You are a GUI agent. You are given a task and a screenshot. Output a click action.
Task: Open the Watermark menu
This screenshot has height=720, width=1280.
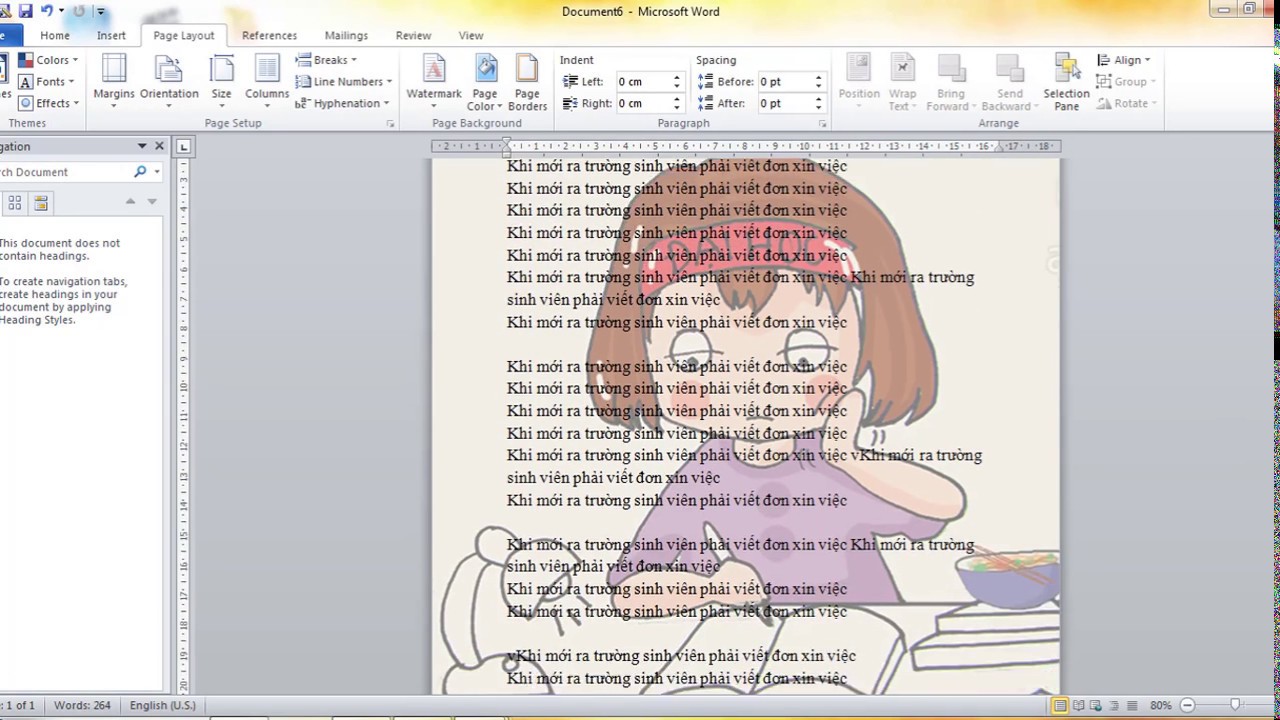[x=433, y=81]
